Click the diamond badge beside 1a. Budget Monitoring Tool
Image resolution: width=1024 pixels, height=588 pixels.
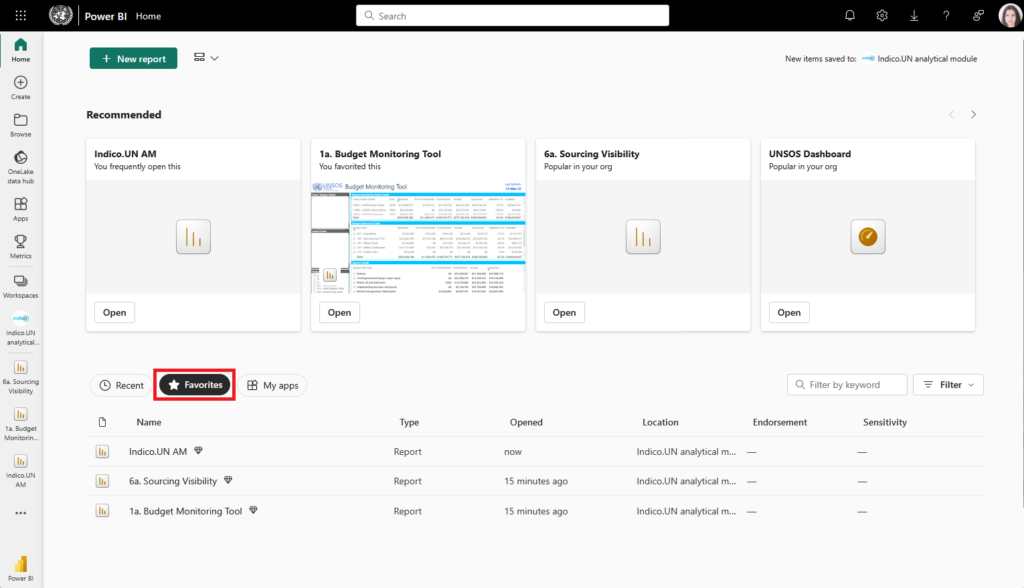click(x=253, y=510)
